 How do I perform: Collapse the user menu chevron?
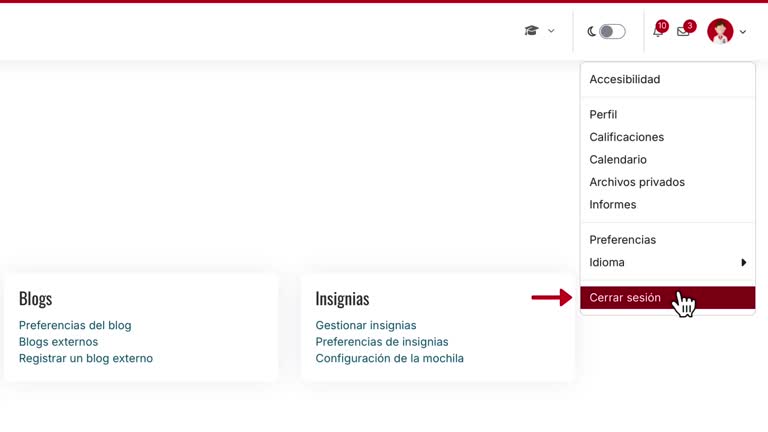pos(743,32)
